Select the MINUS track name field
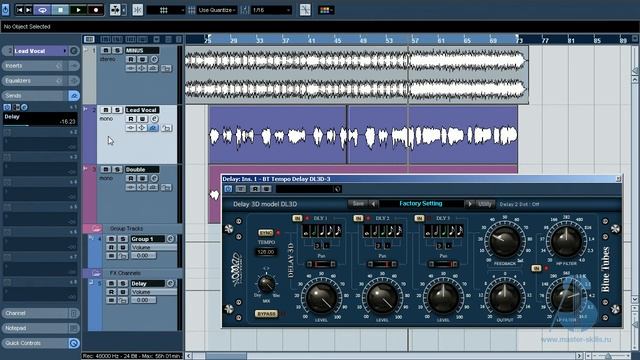The height and width of the screenshot is (360, 640). [142, 50]
